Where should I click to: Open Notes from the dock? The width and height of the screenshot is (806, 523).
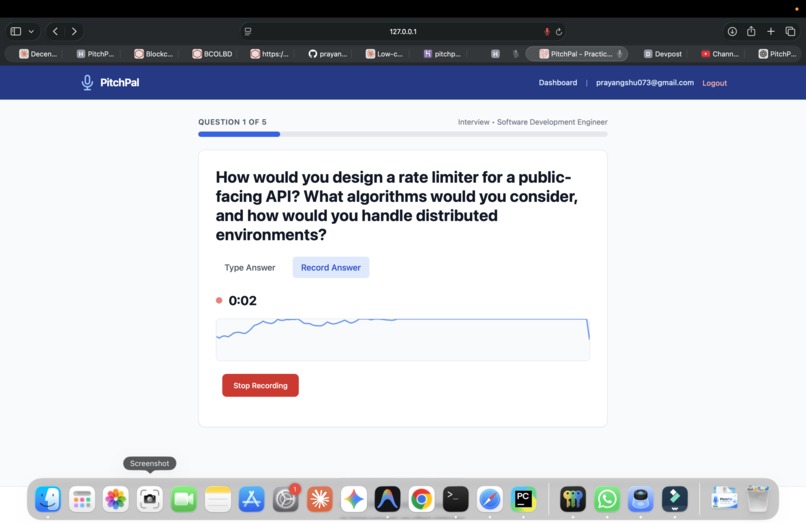(x=217, y=499)
